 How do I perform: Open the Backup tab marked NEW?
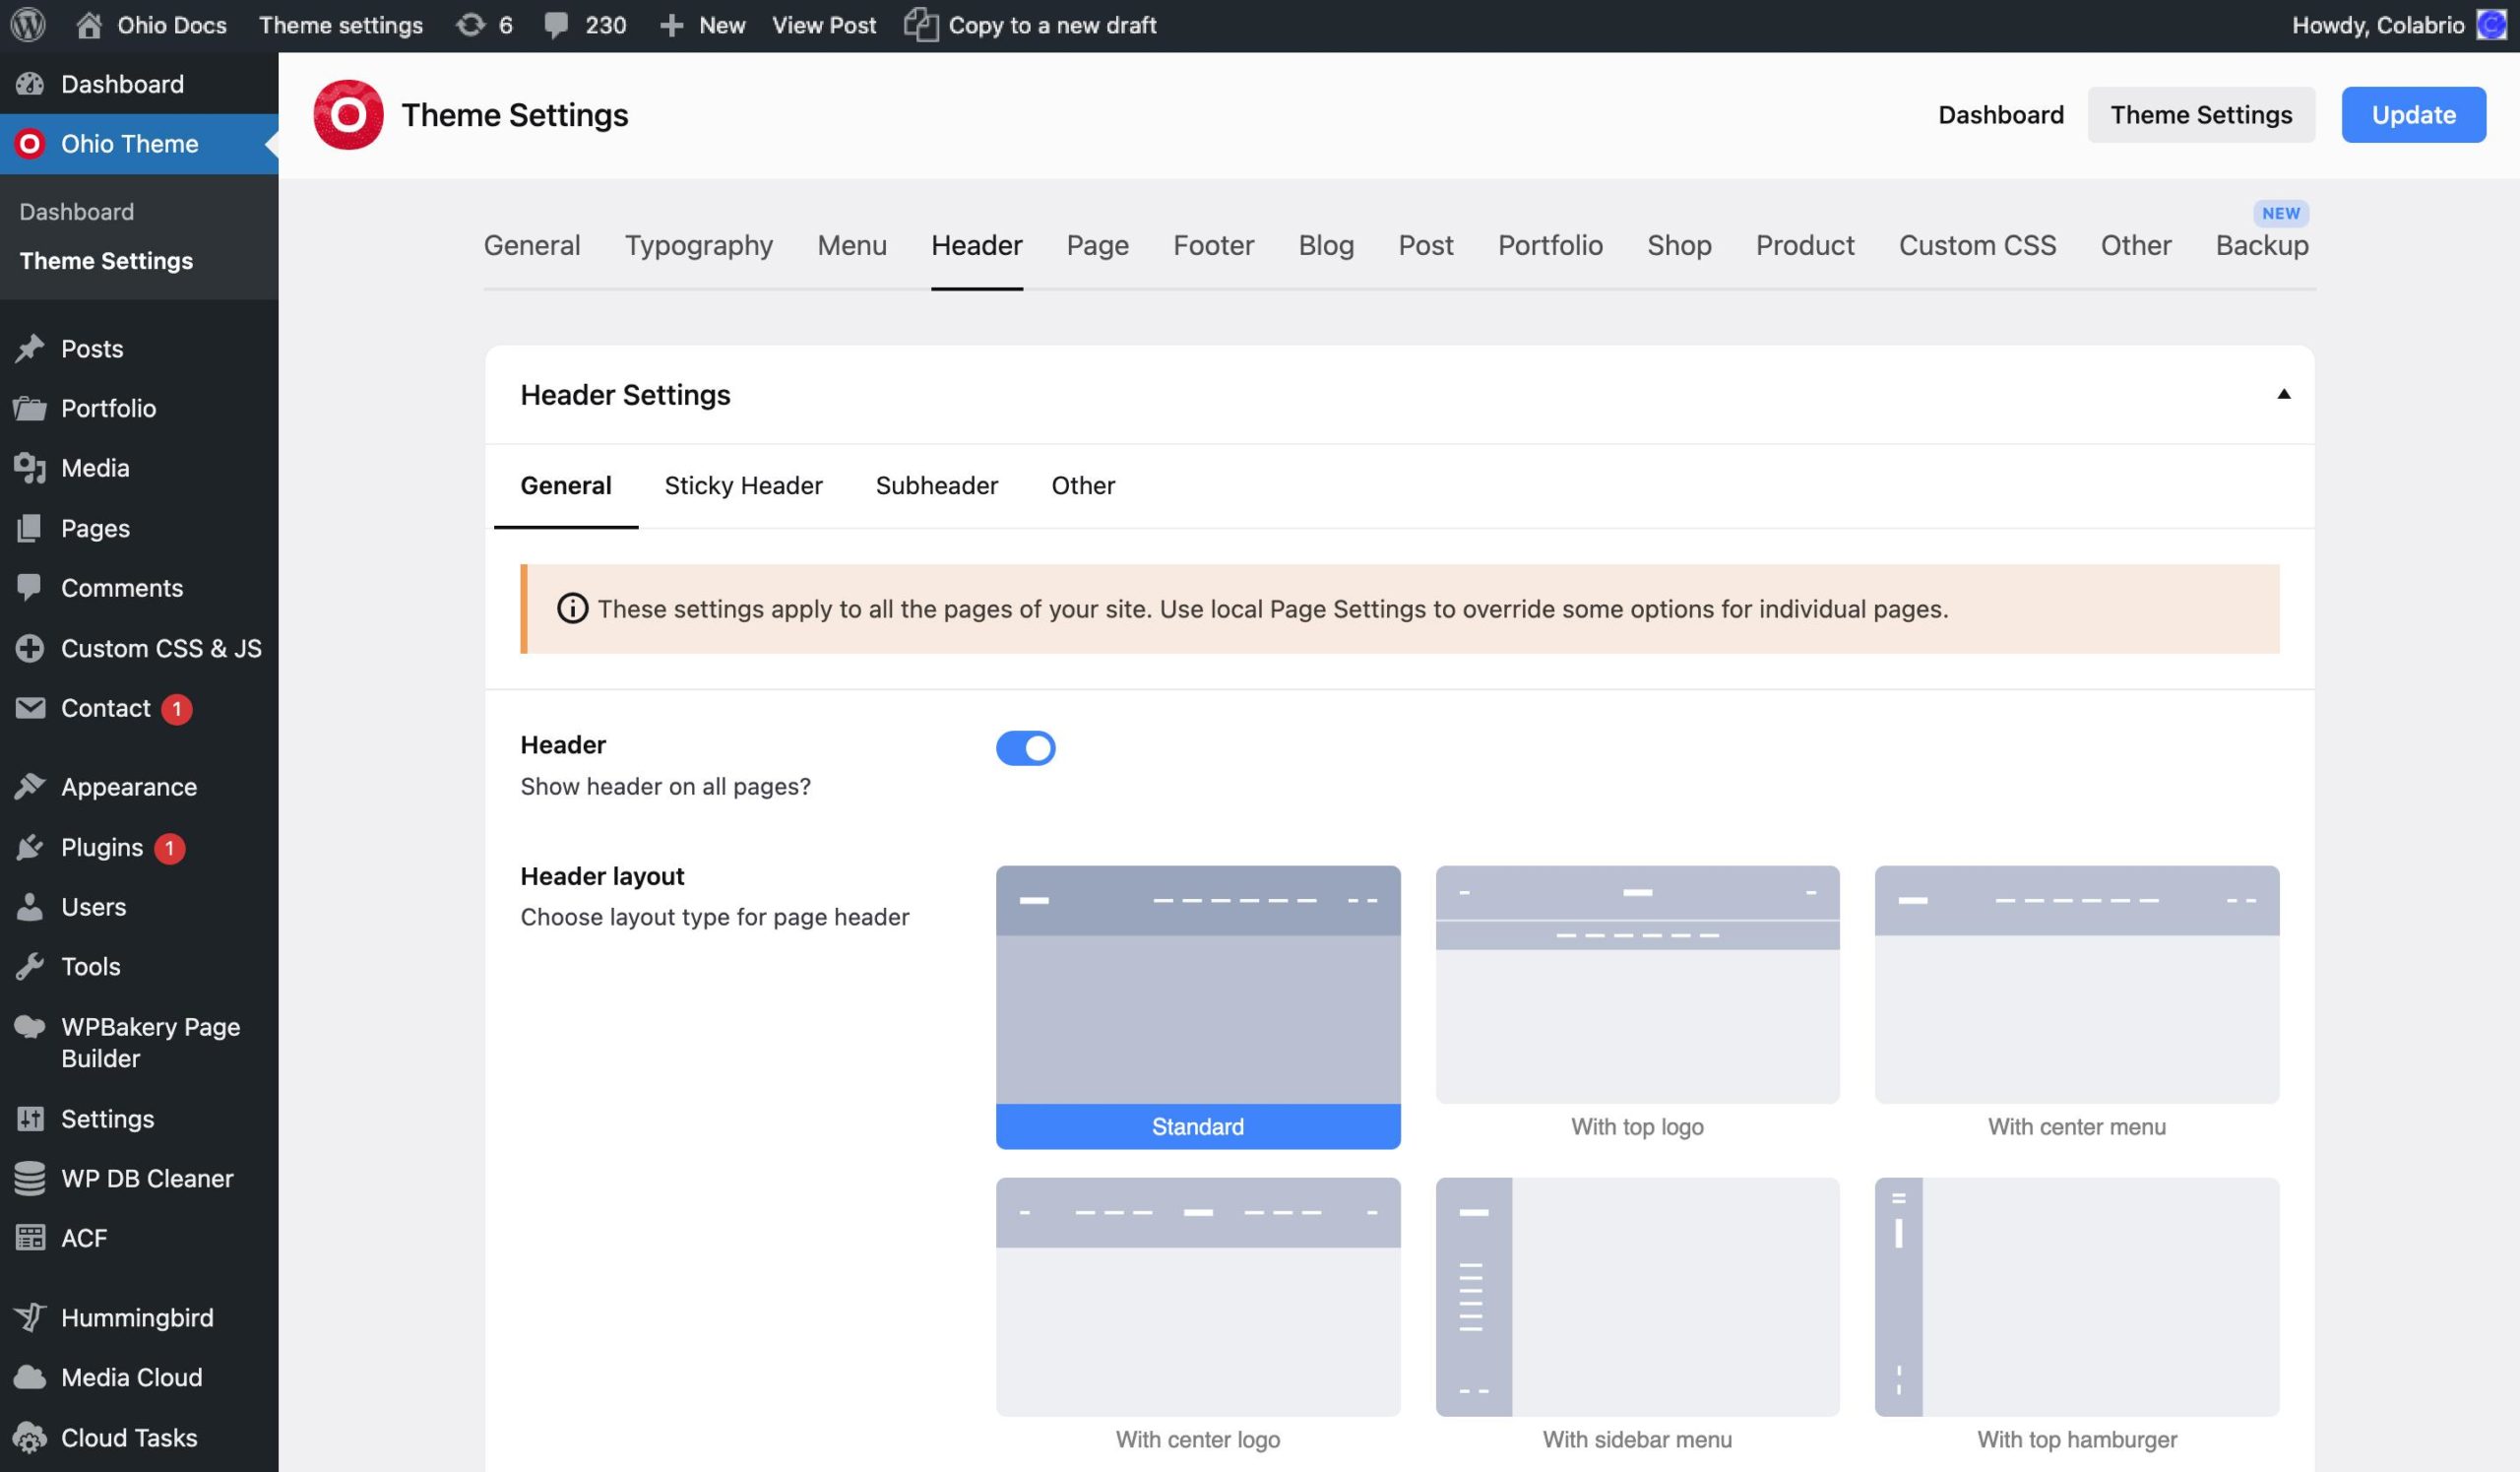2262,245
